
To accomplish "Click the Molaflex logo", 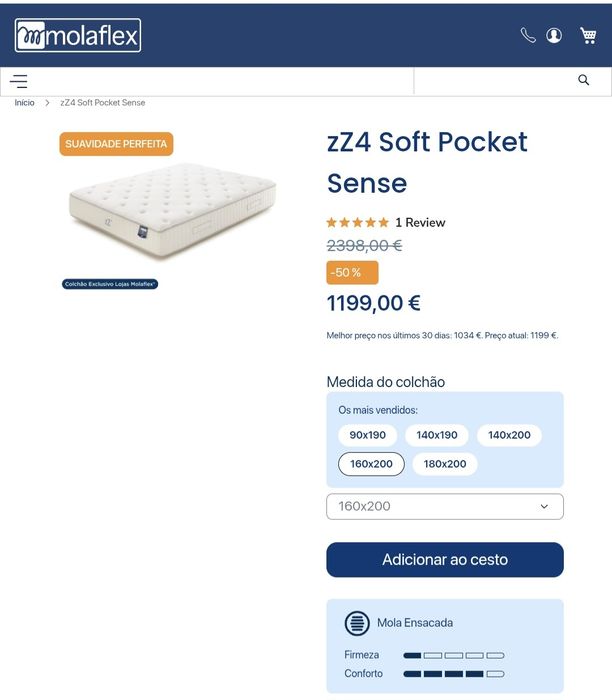I will 78,36.
